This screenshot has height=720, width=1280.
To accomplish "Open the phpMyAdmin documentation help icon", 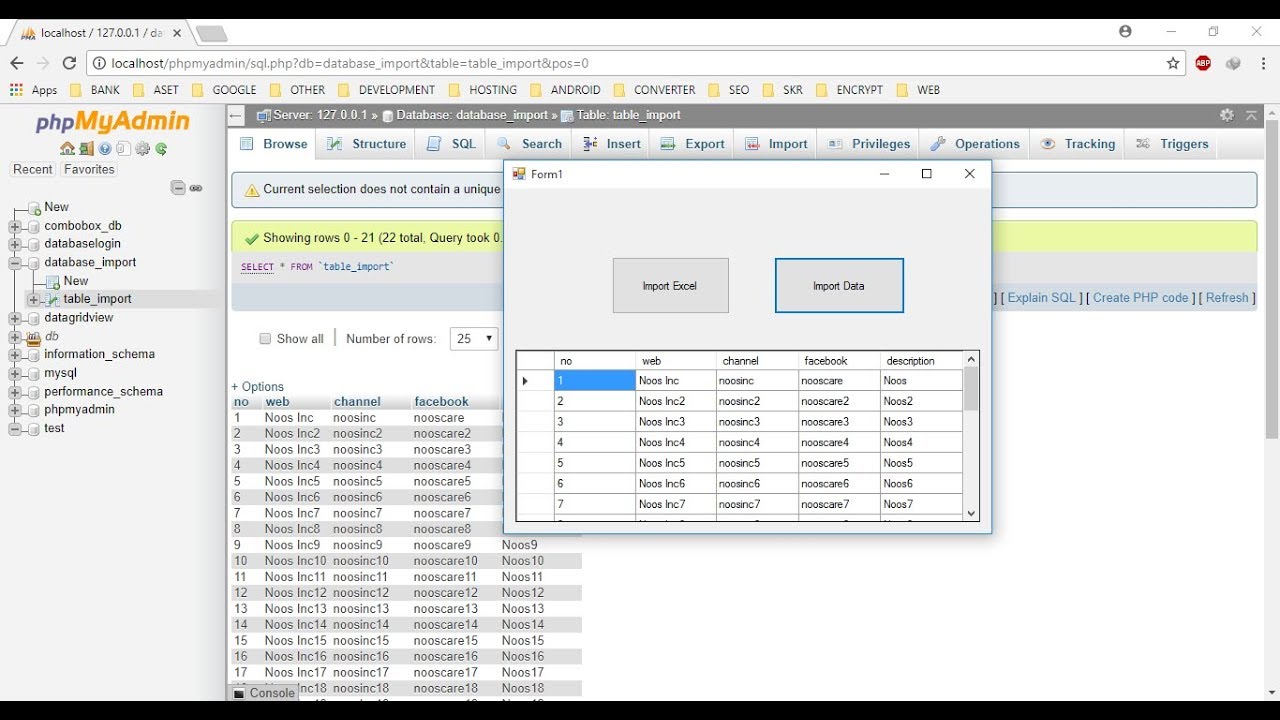I will coord(105,149).
